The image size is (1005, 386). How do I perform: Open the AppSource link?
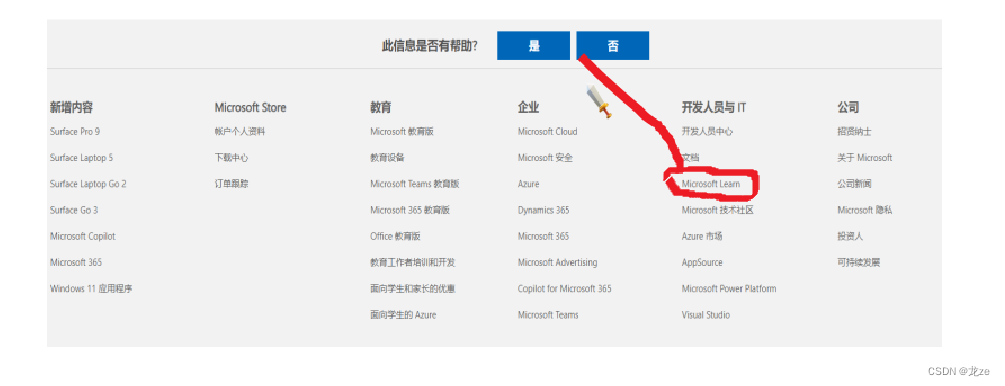[x=702, y=263]
